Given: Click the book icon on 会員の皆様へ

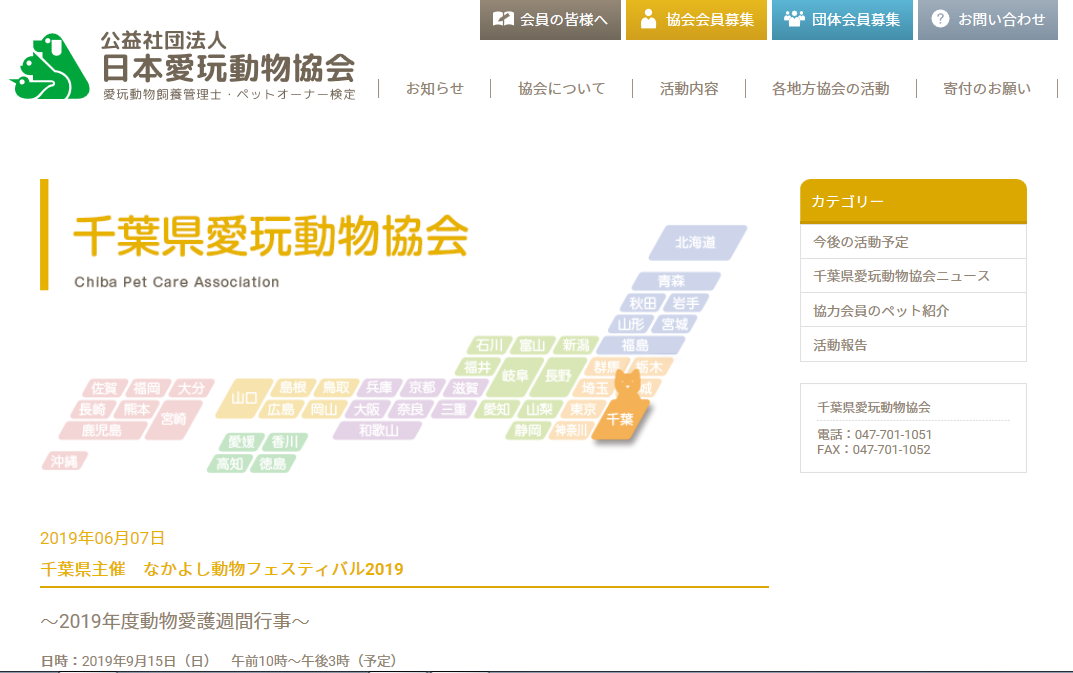Looking at the screenshot, I should [x=503, y=19].
